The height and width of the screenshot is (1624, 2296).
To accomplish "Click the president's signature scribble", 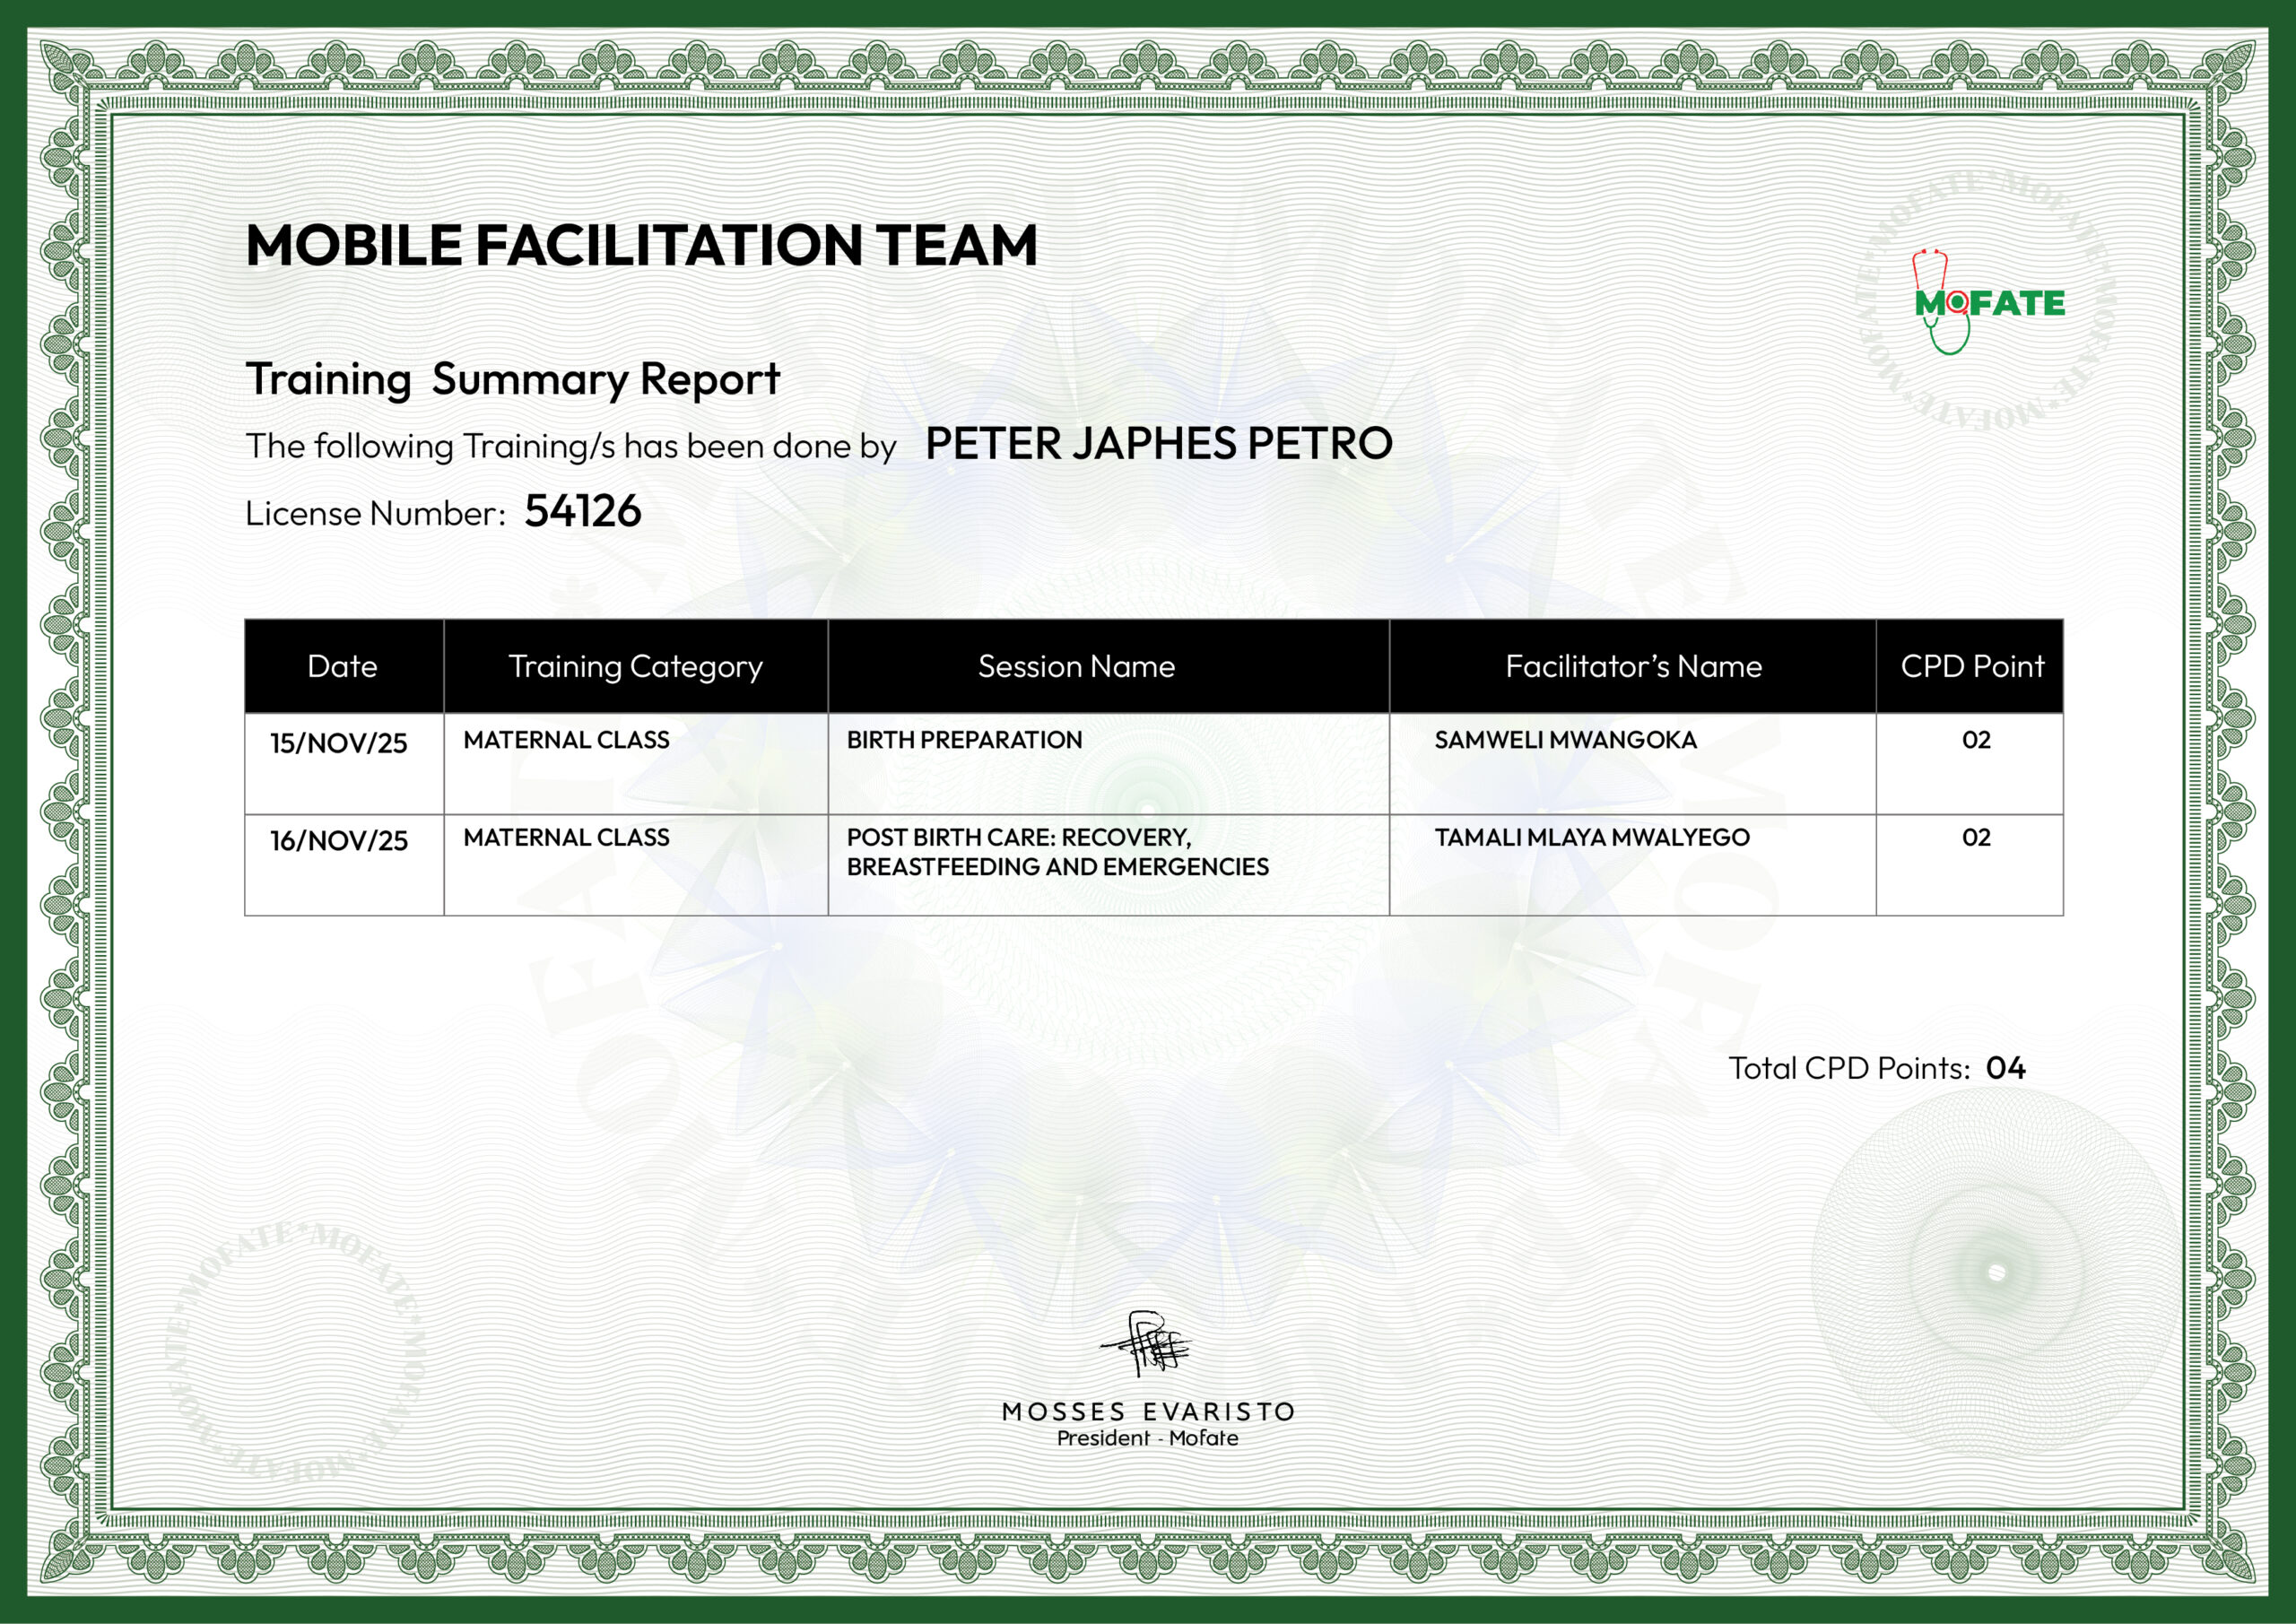I will coord(1148,1346).
